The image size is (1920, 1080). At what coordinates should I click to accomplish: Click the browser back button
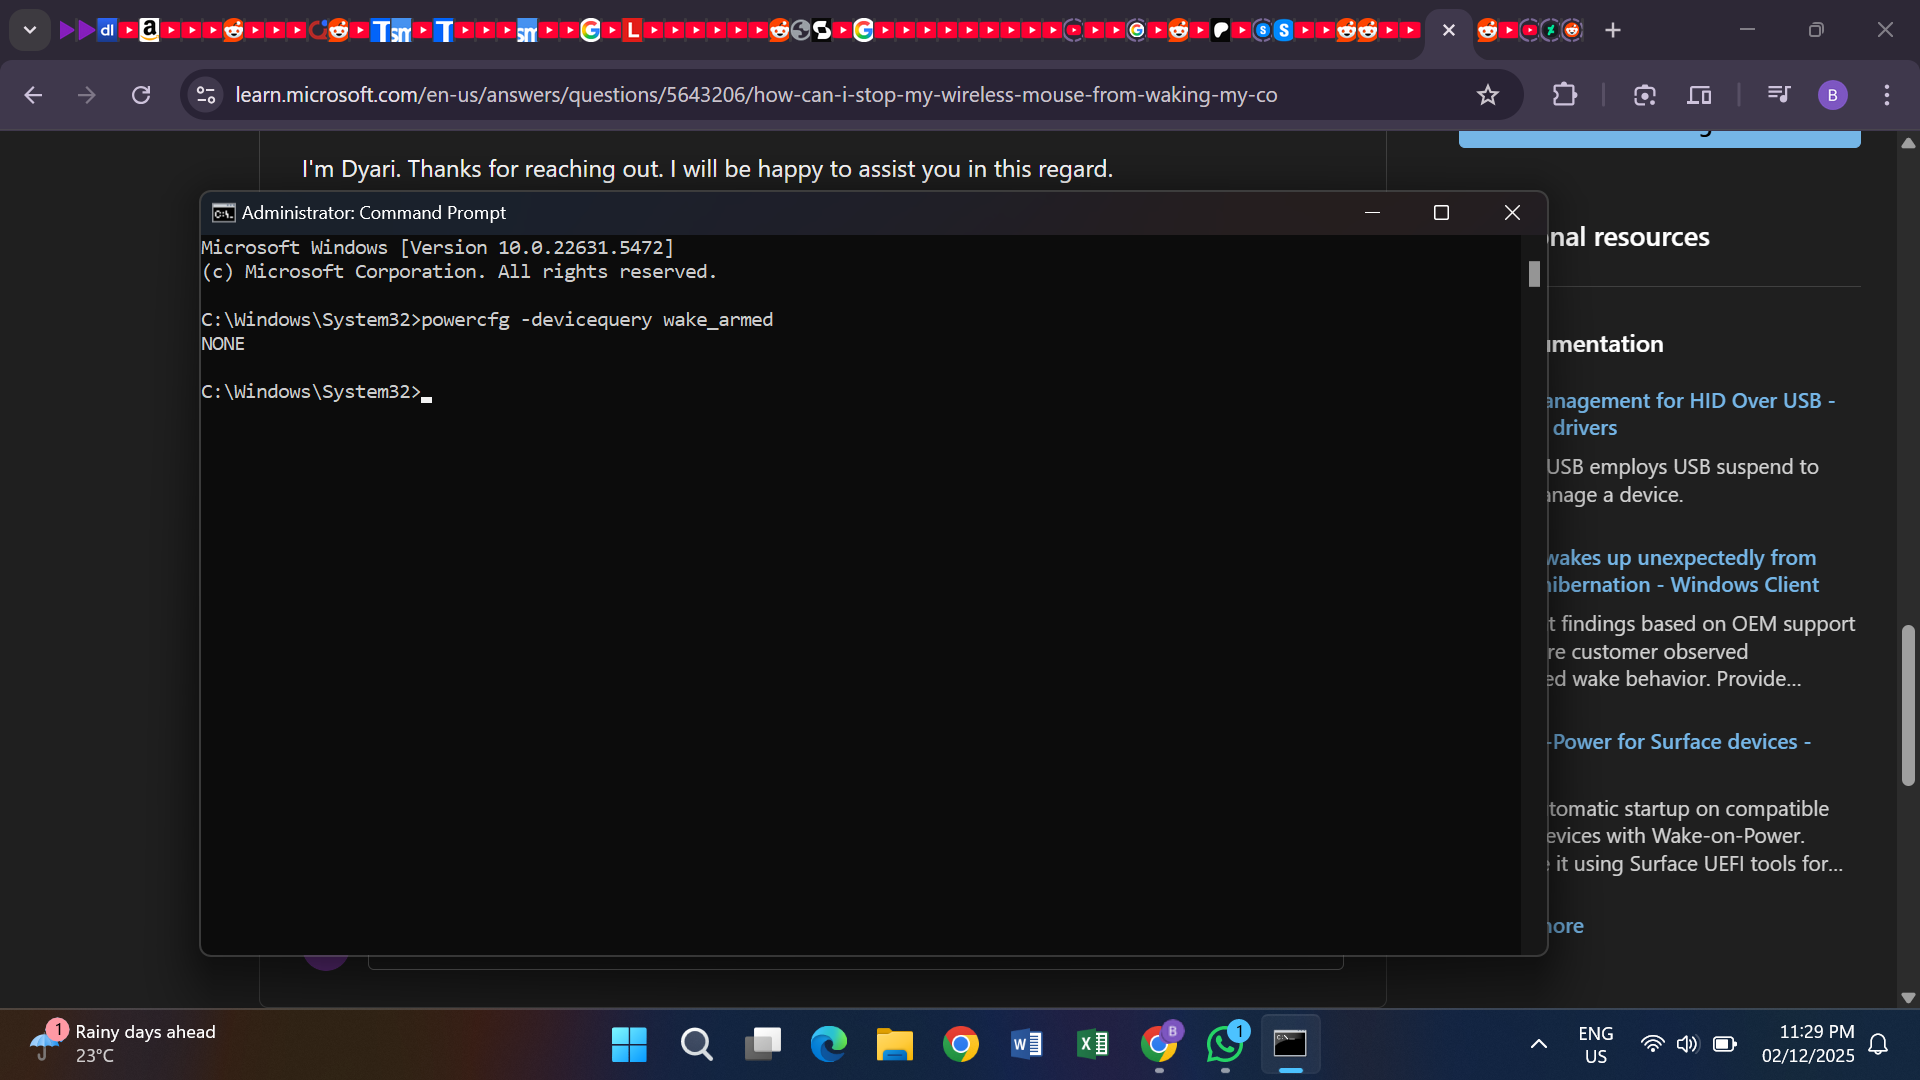33,95
